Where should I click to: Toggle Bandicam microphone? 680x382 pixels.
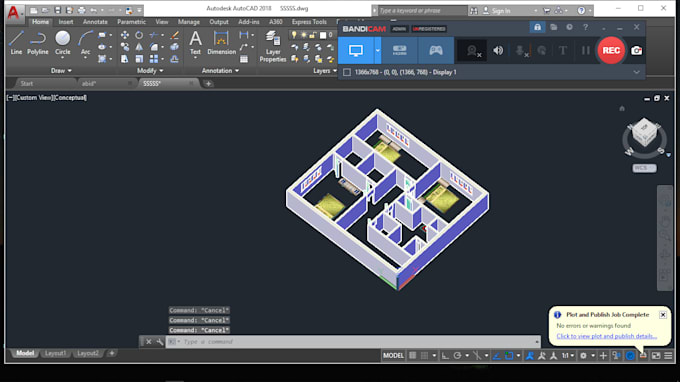pyautogui.click(x=521, y=51)
